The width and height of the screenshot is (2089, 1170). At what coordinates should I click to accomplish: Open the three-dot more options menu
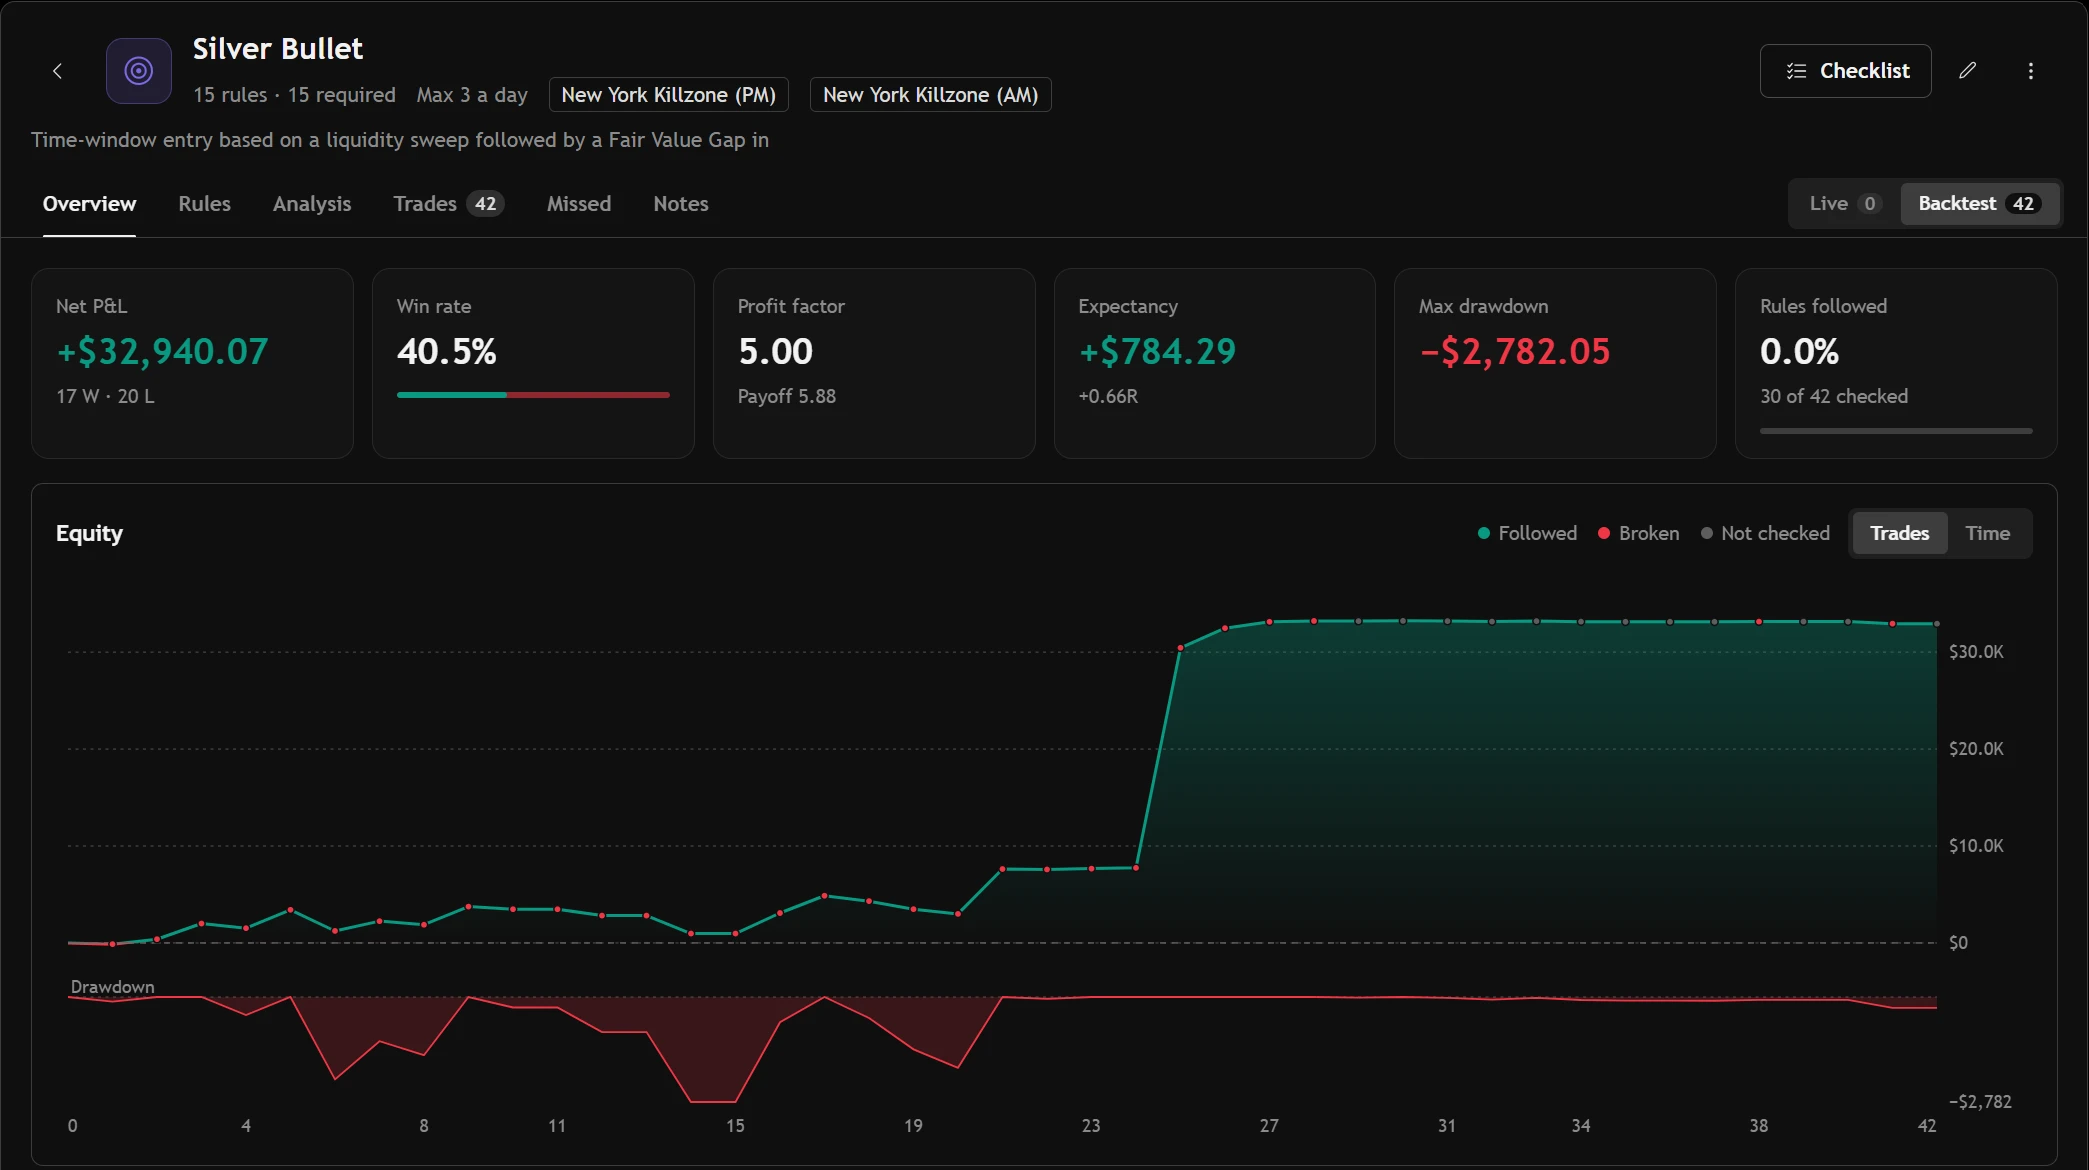click(2030, 71)
